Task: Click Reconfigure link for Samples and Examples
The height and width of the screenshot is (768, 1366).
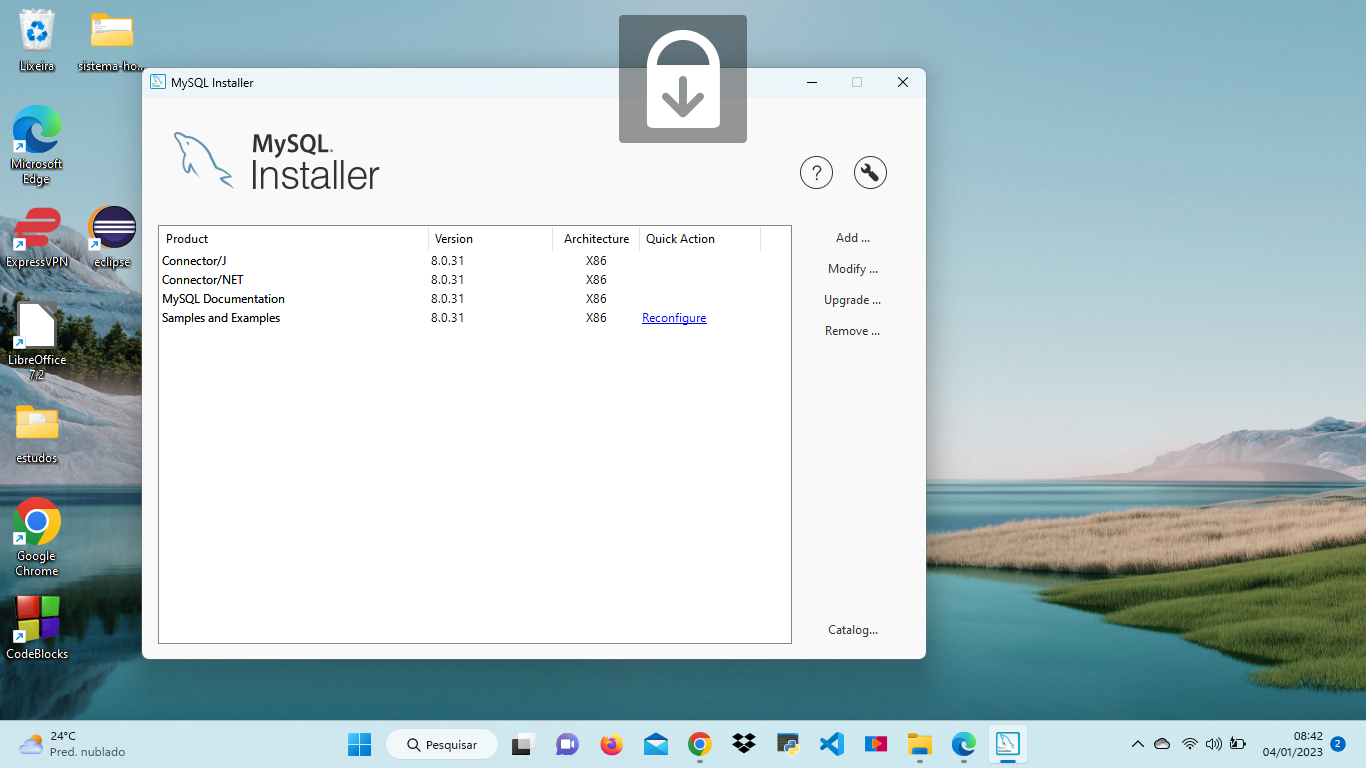Action: 674,318
